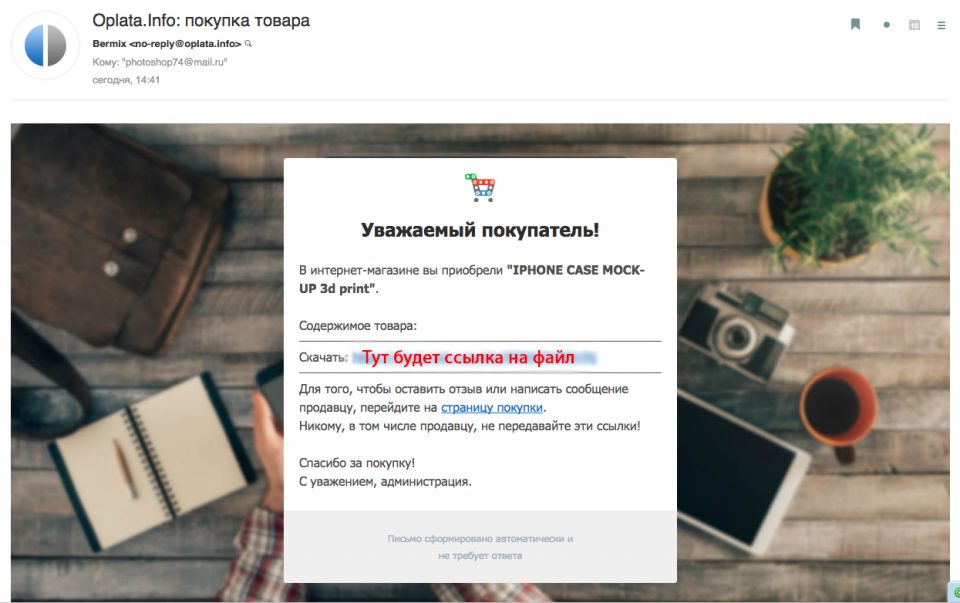Click the magnifier icon next to sender address
This screenshot has width=960, height=603.
pos(248,43)
